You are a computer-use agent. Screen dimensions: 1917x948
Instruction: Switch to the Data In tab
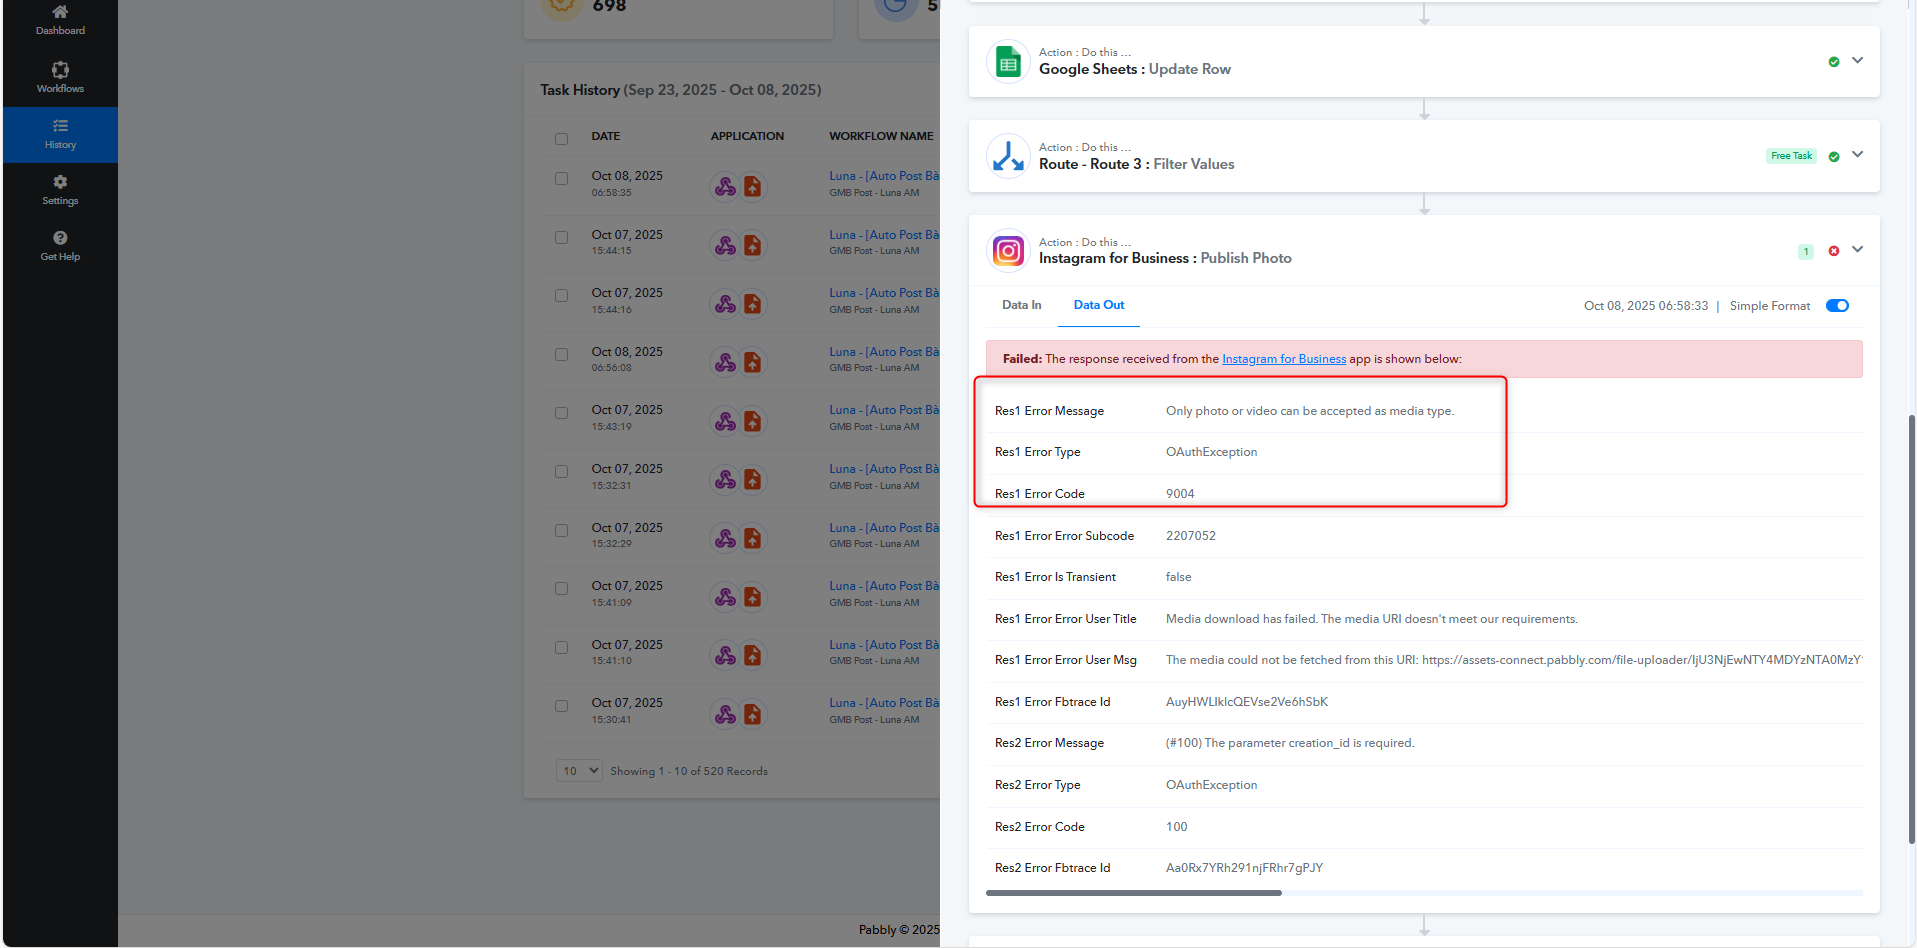pos(1021,306)
